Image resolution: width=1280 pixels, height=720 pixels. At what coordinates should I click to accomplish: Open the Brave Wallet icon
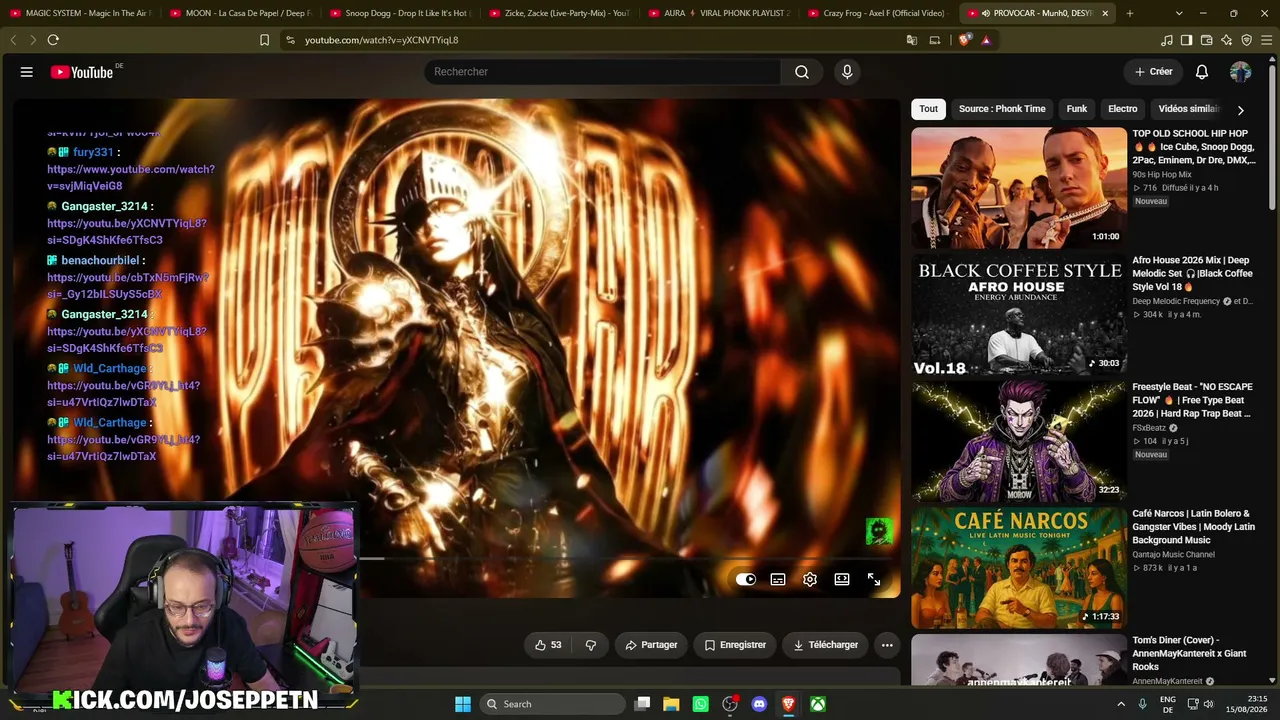point(1206,40)
